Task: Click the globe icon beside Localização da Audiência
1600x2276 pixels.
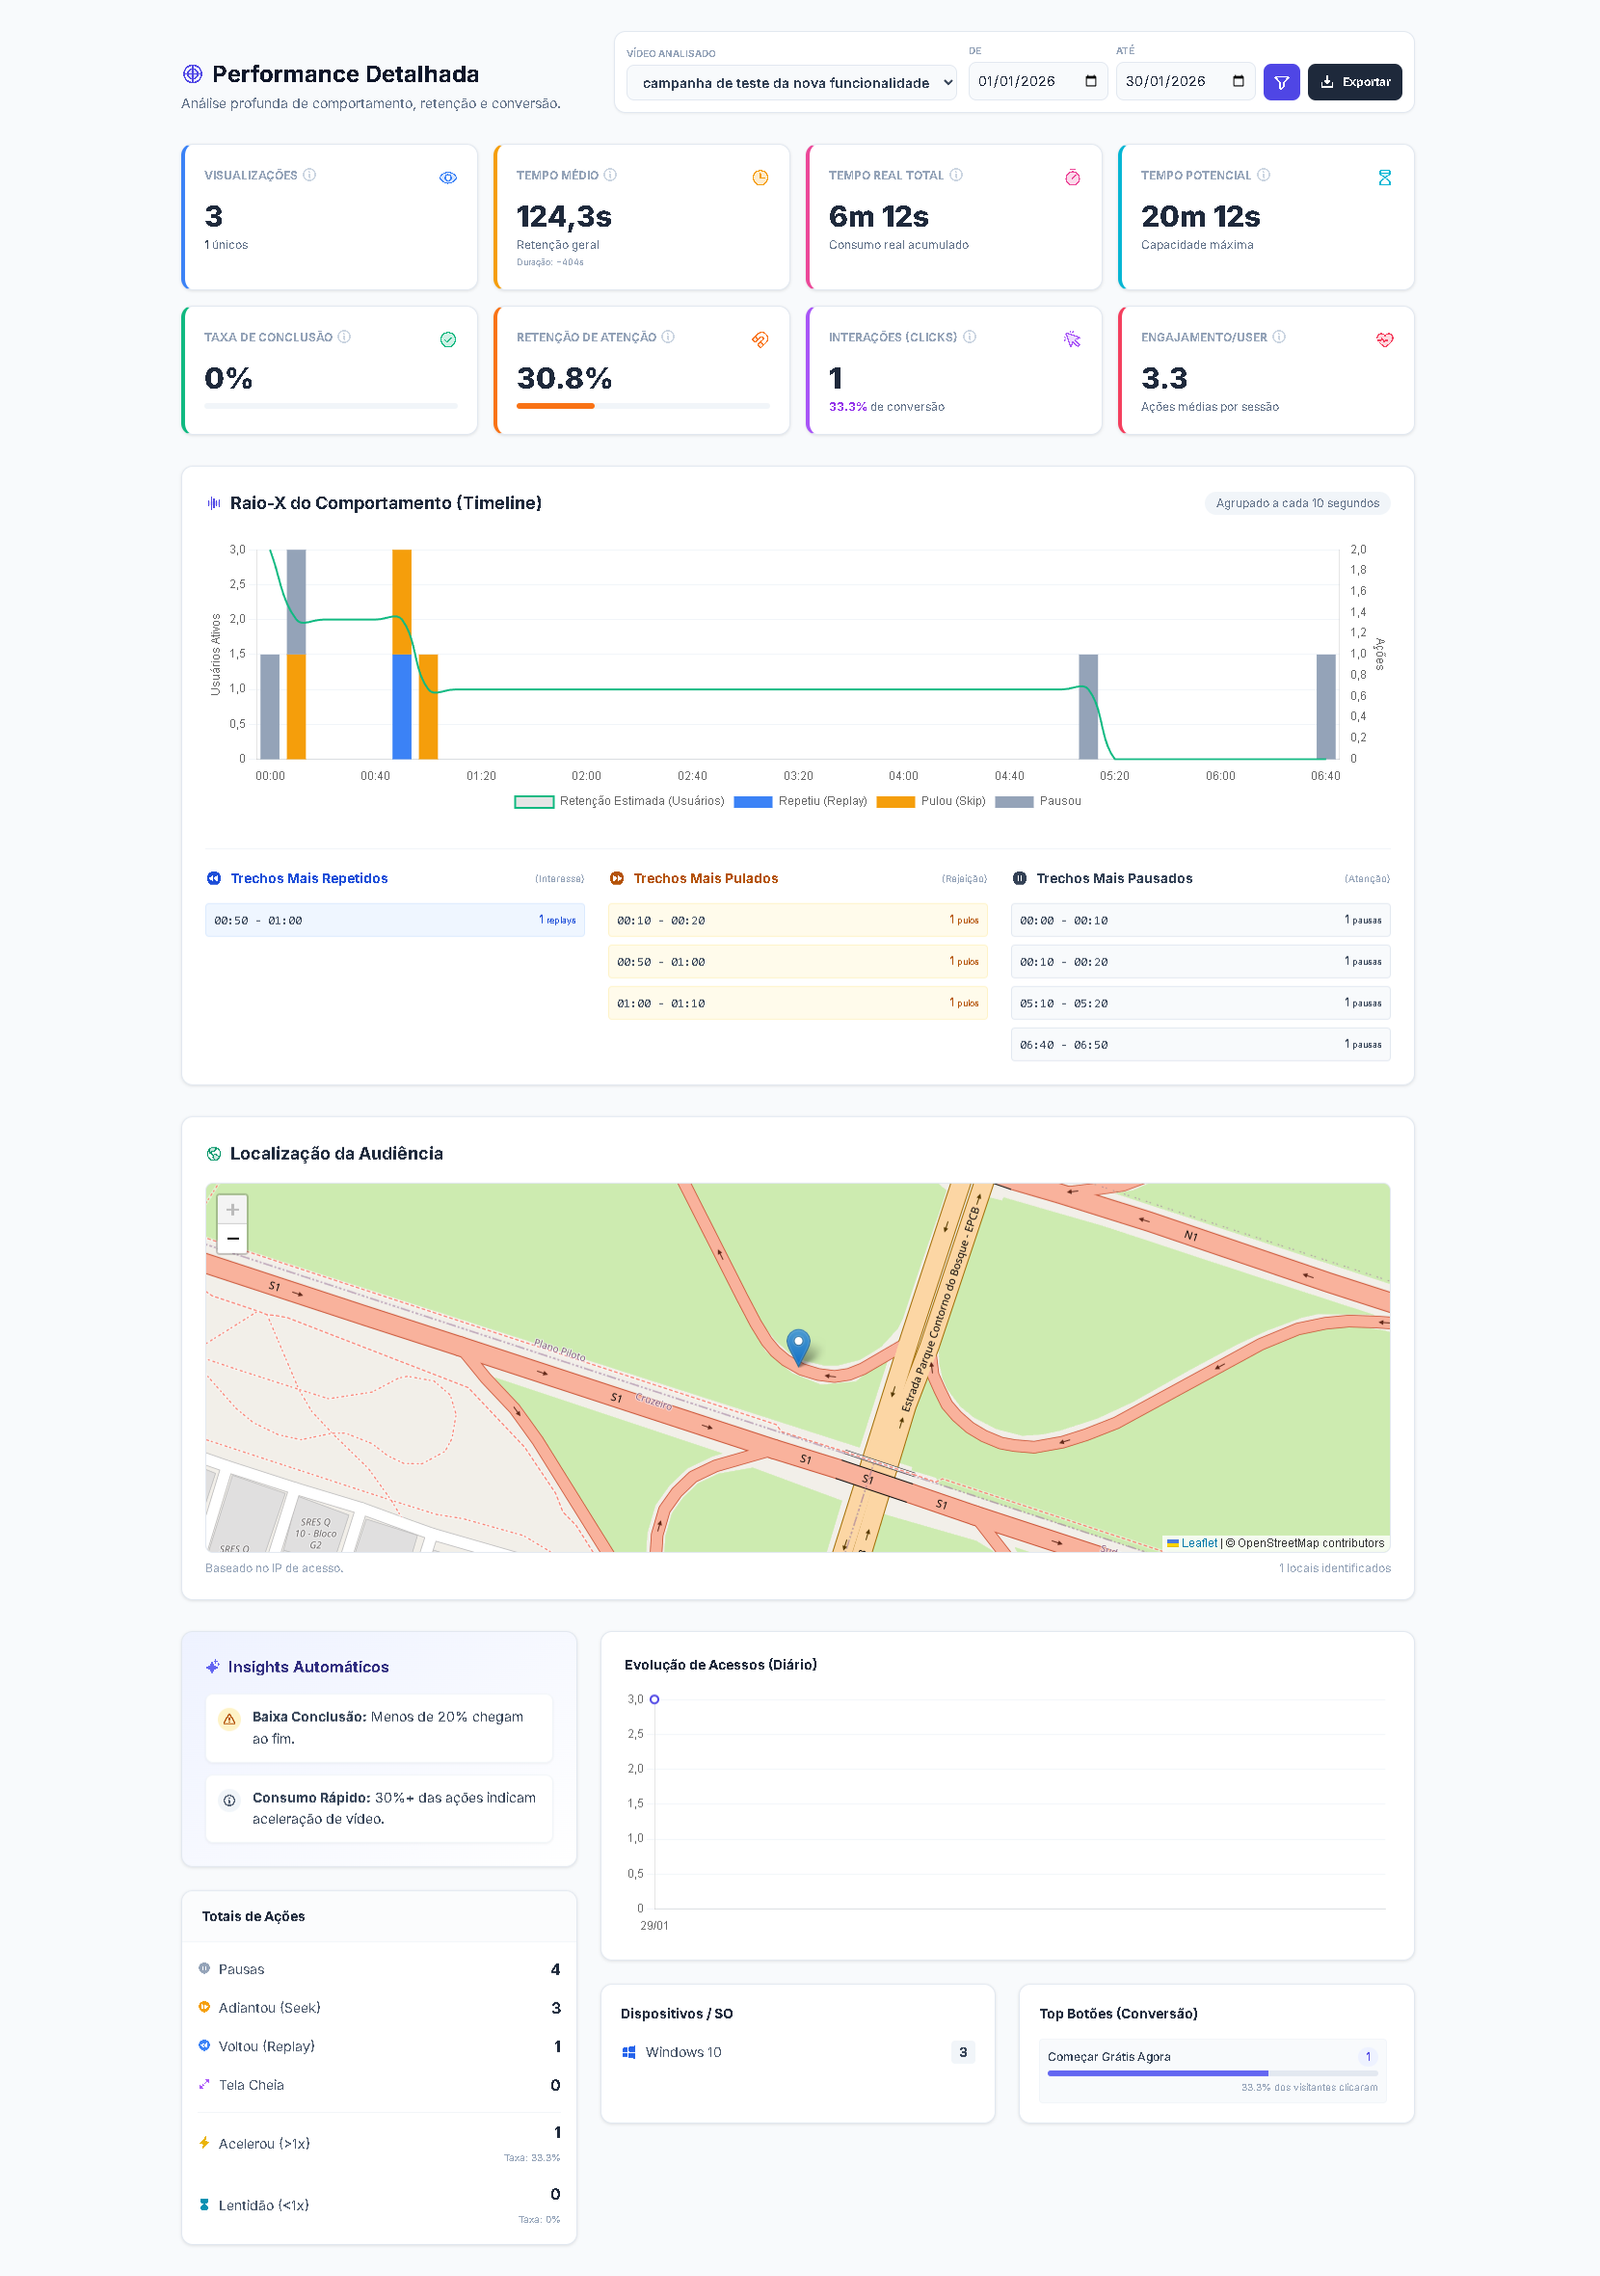Action: [213, 1153]
